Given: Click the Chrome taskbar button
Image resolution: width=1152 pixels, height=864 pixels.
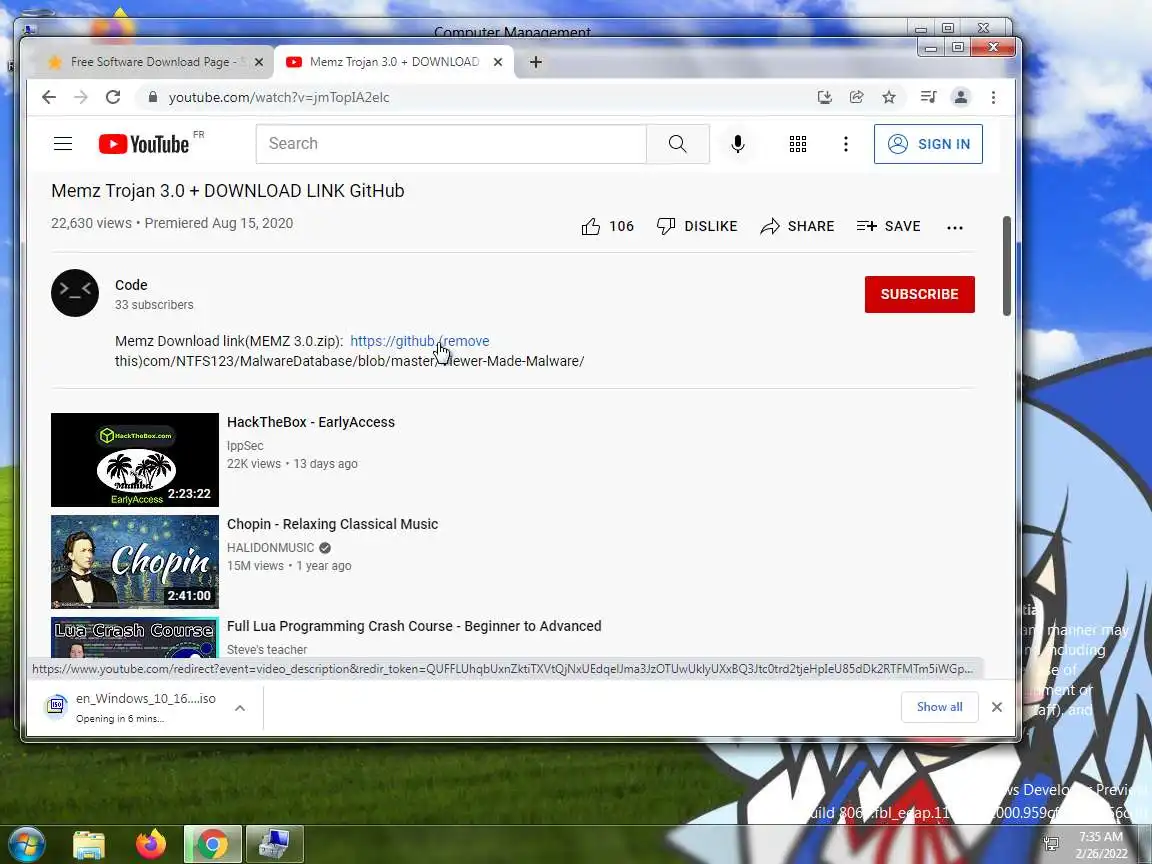Looking at the screenshot, I should pyautogui.click(x=212, y=844).
